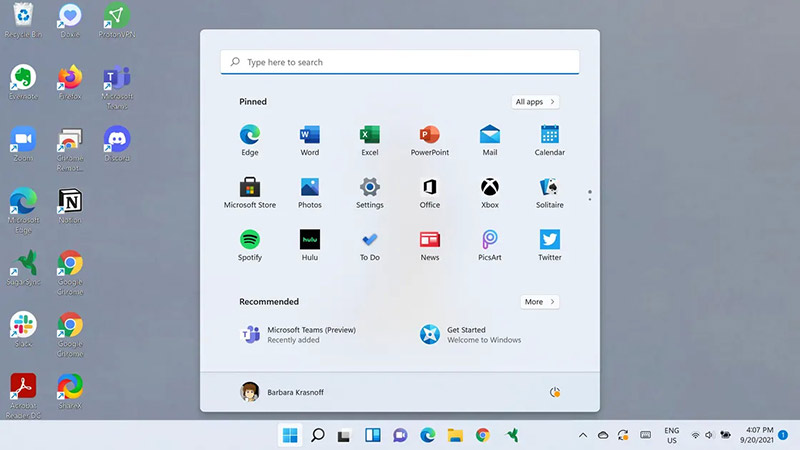The width and height of the screenshot is (800, 450).
Task: Select the SugarSync desktop shortcut
Action: 23,267
